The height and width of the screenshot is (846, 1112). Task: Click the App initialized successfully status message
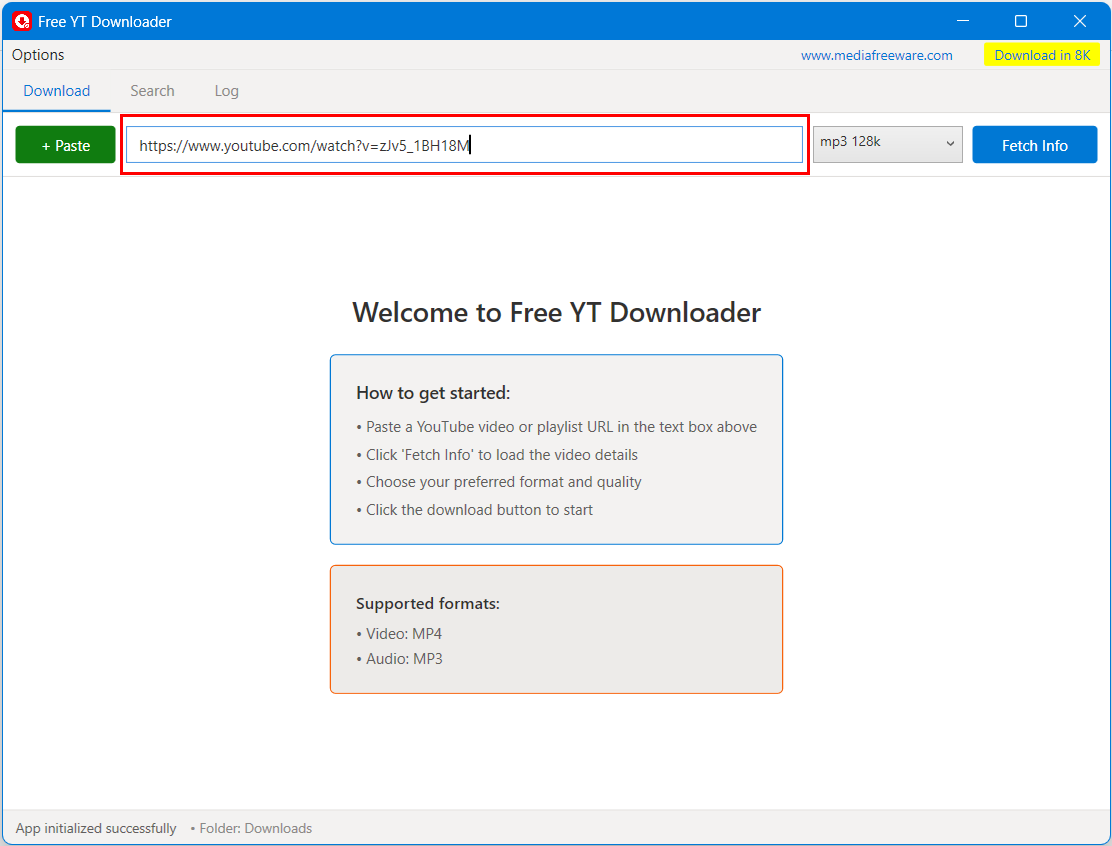coord(96,828)
